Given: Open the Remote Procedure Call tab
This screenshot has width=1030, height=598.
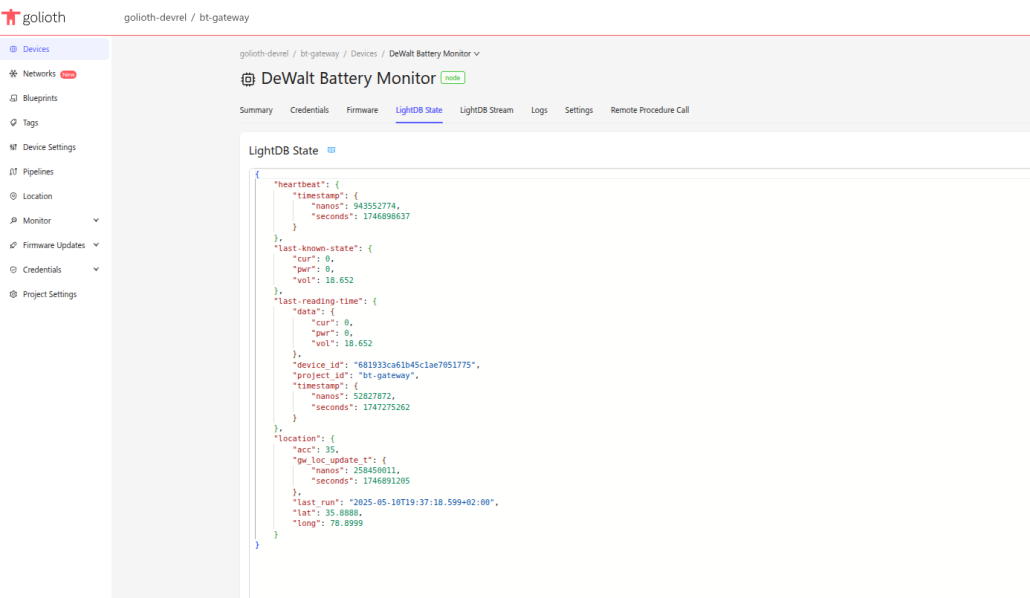Looking at the screenshot, I should [650, 110].
